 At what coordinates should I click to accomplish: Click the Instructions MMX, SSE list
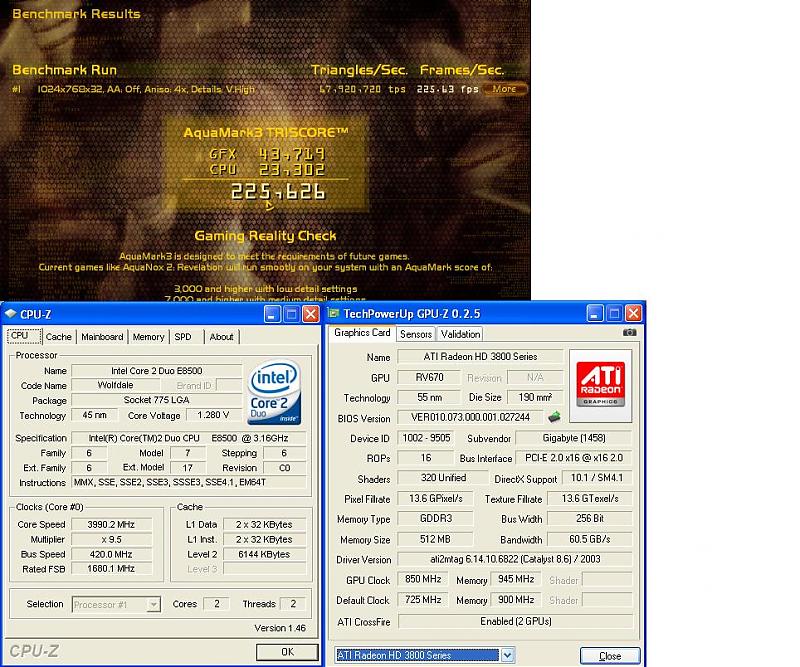(x=189, y=482)
